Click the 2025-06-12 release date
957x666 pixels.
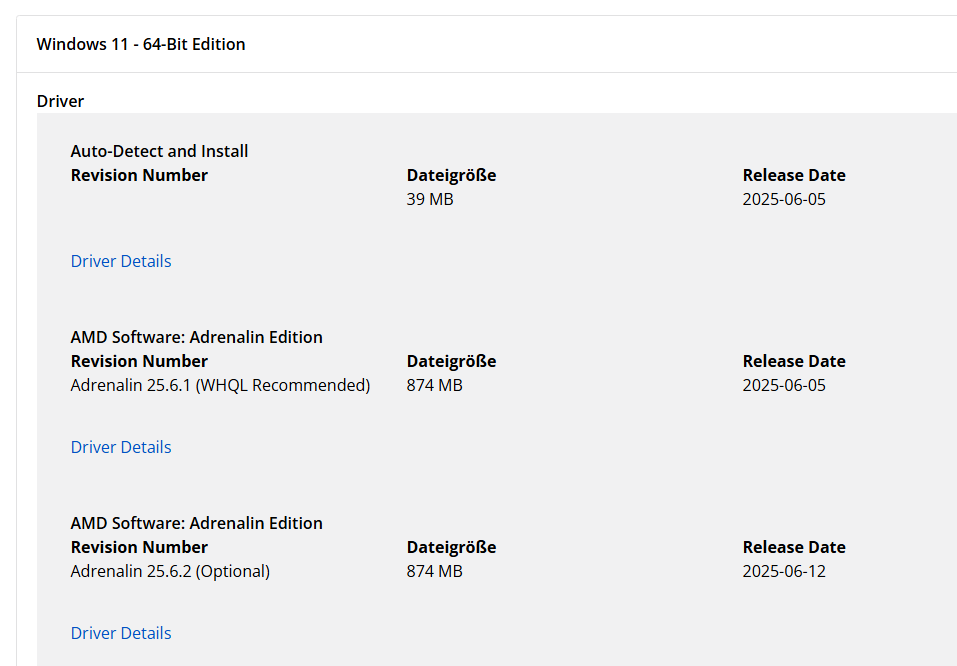(x=784, y=571)
